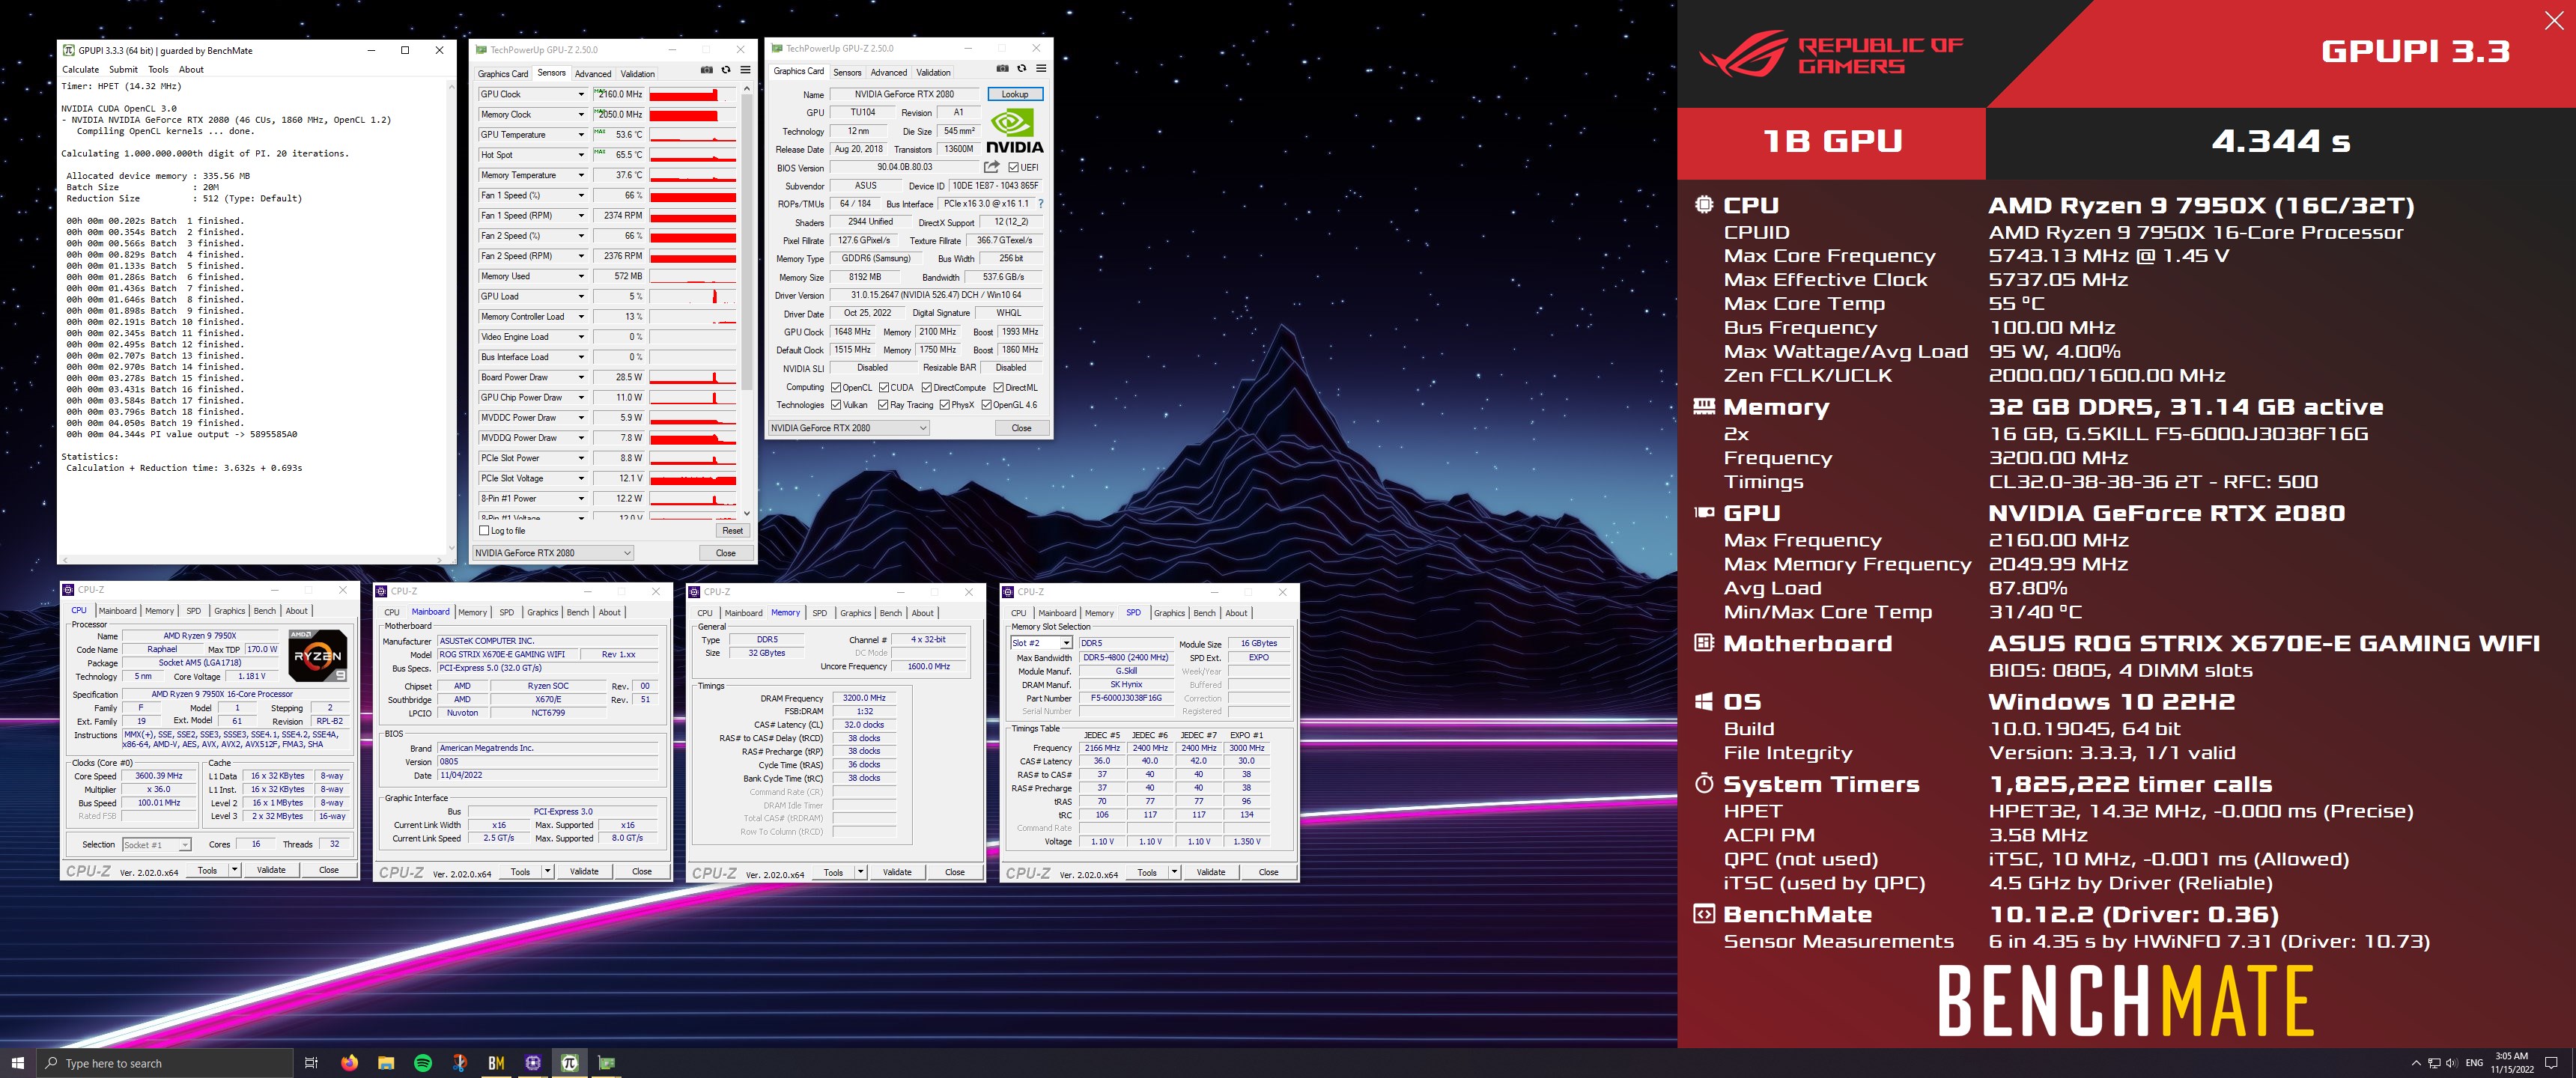2576x1078 pixels.
Task: Open the Tools dropdown arrow in CPU-Z SPD window
Action: point(1174,872)
